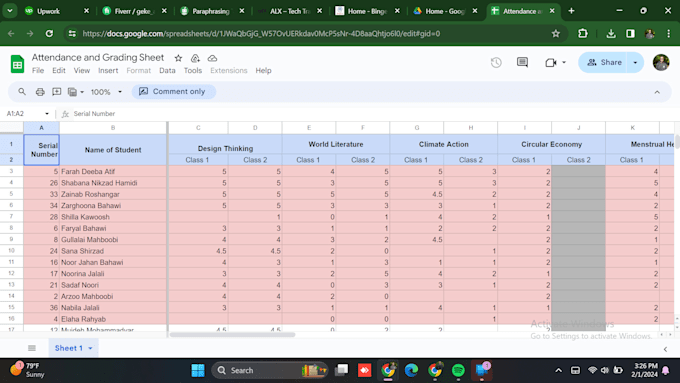Expand the filter views dropdown arrow
The image size is (680, 383).
82,92
